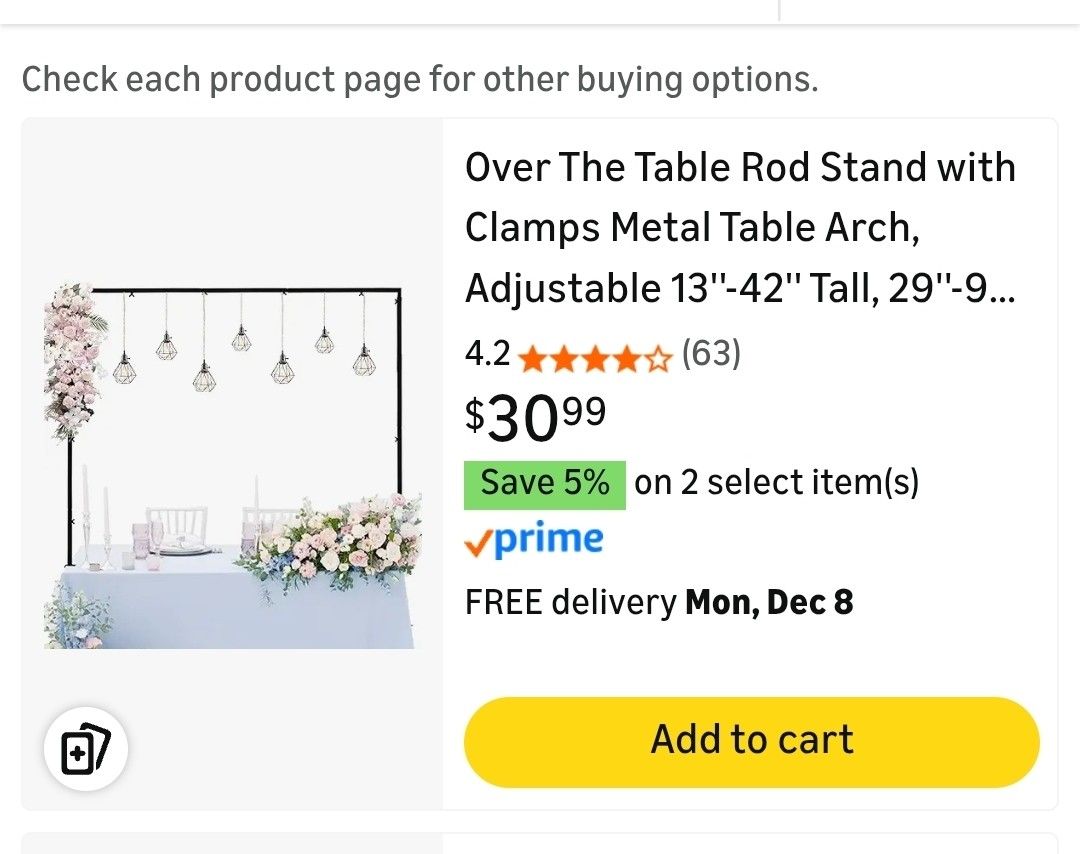Open the review count (63) details
The image size is (1080, 854).
tap(711, 354)
